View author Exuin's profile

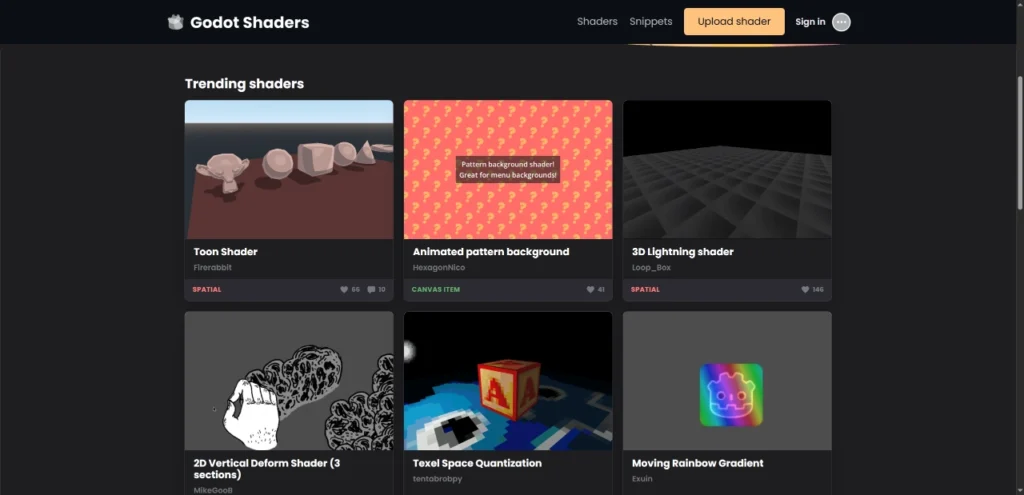coord(642,479)
